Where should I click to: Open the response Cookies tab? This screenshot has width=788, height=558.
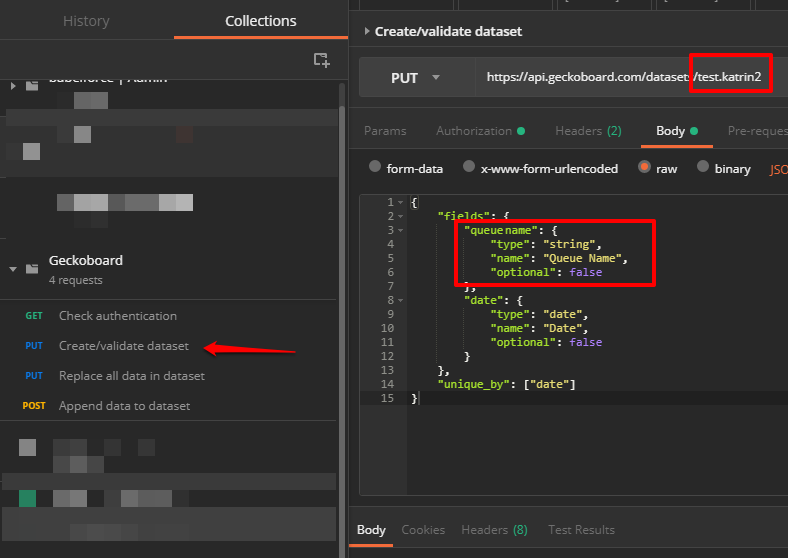click(x=423, y=530)
